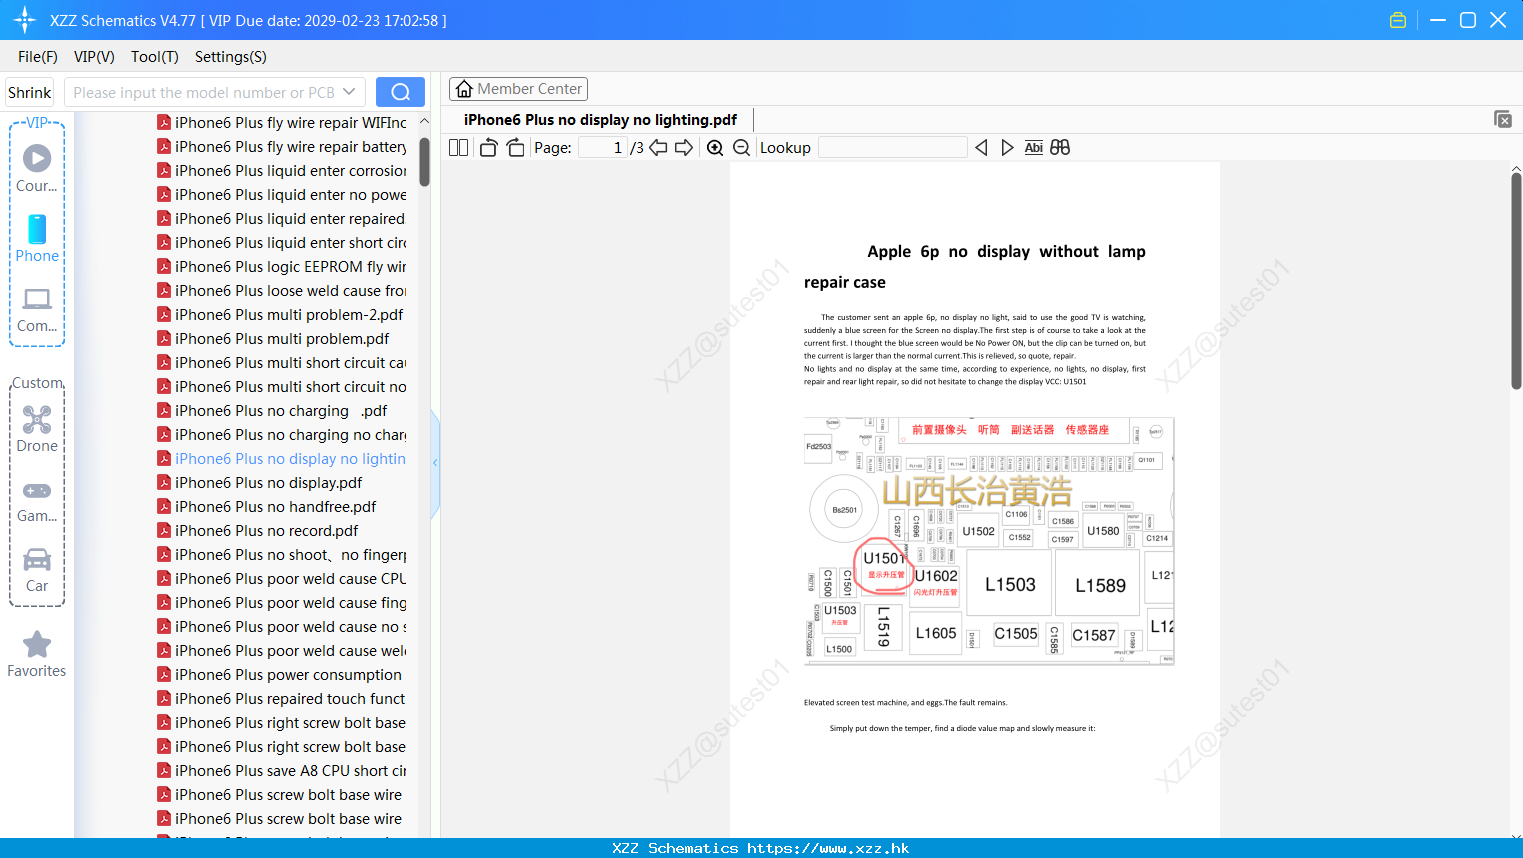This screenshot has height=858, width=1523.
Task: Open iPhone6 Plus no charging no charge file
Action: tap(282, 435)
